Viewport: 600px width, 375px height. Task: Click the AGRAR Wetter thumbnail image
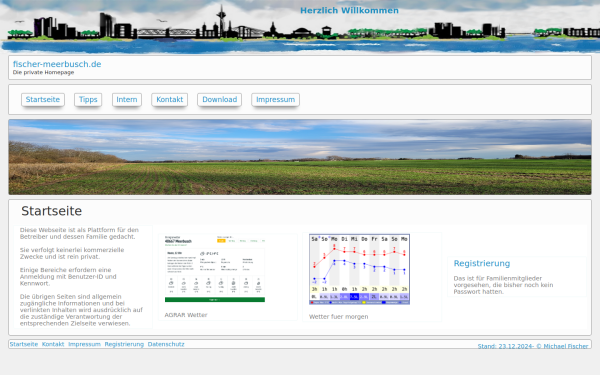[215, 269]
